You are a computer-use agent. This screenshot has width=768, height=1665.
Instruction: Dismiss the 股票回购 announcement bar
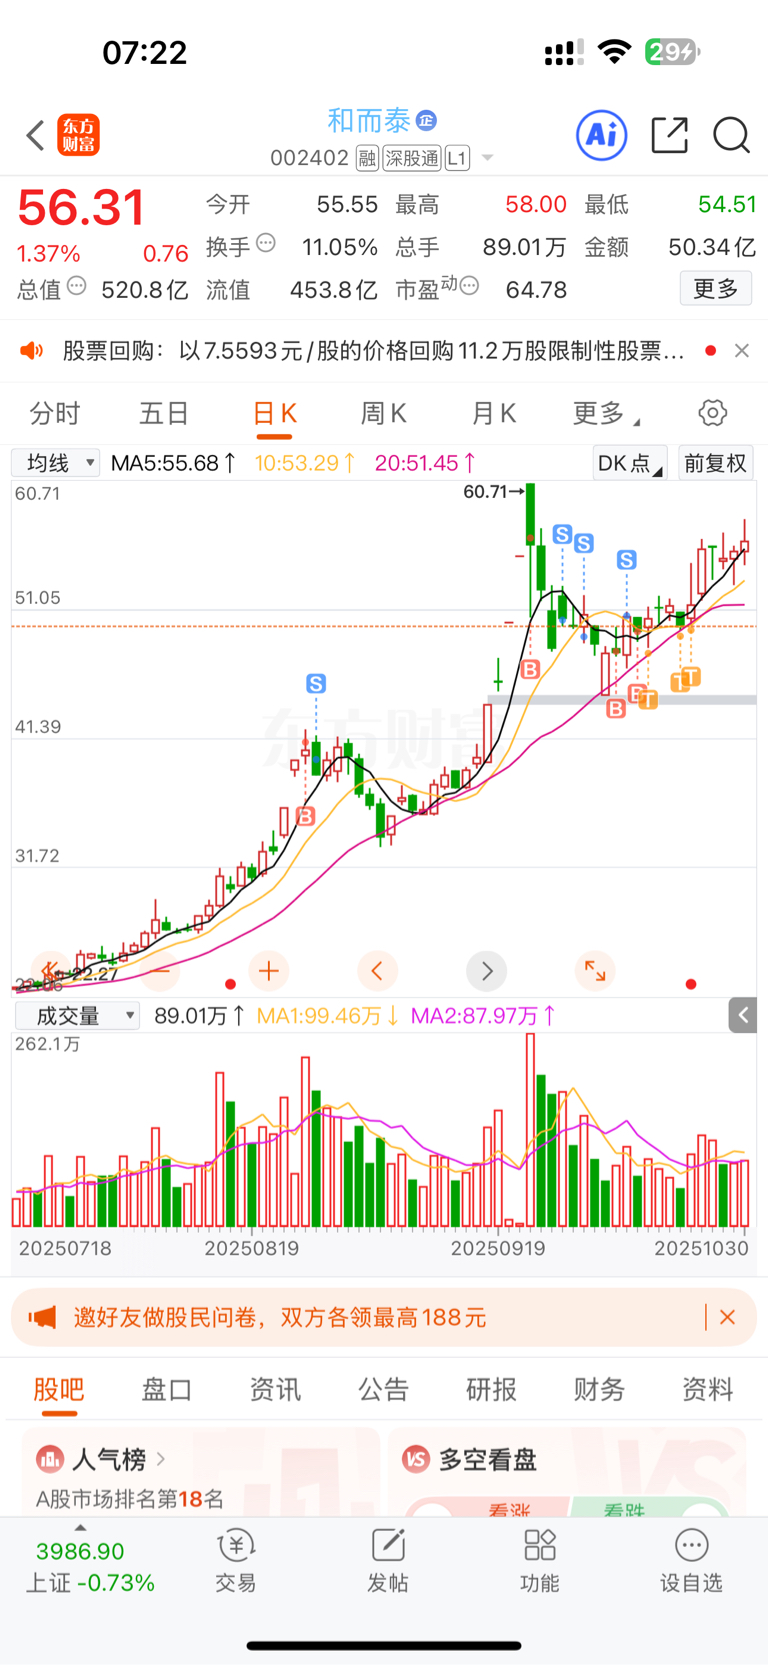pos(742,350)
